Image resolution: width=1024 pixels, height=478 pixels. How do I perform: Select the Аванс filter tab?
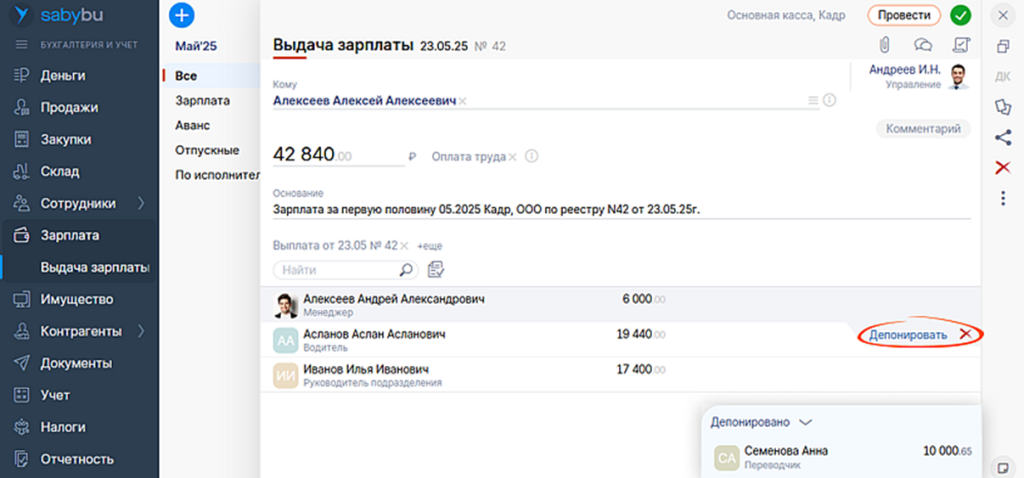coord(193,126)
